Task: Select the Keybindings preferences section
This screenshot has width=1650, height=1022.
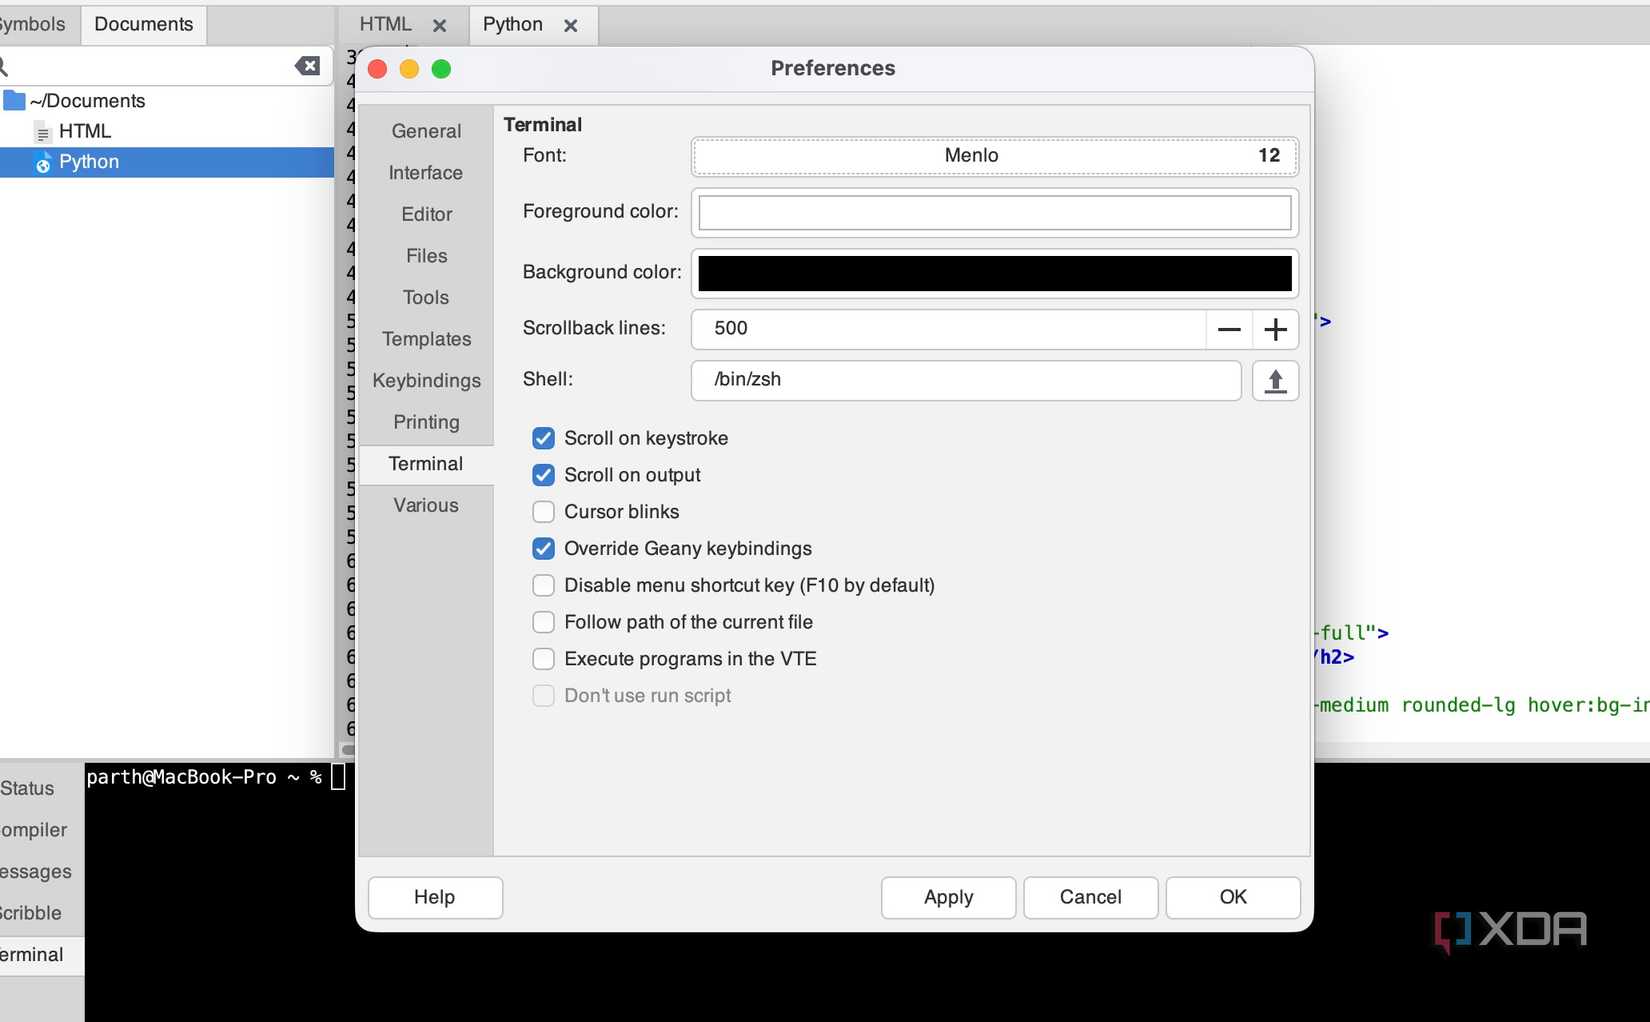Action: 426,380
